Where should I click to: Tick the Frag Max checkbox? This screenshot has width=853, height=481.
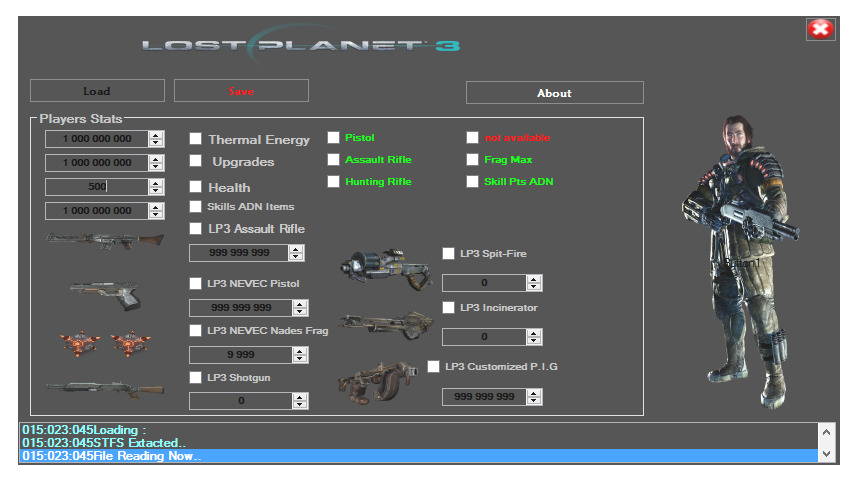pyautogui.click(x=473, y=160)
